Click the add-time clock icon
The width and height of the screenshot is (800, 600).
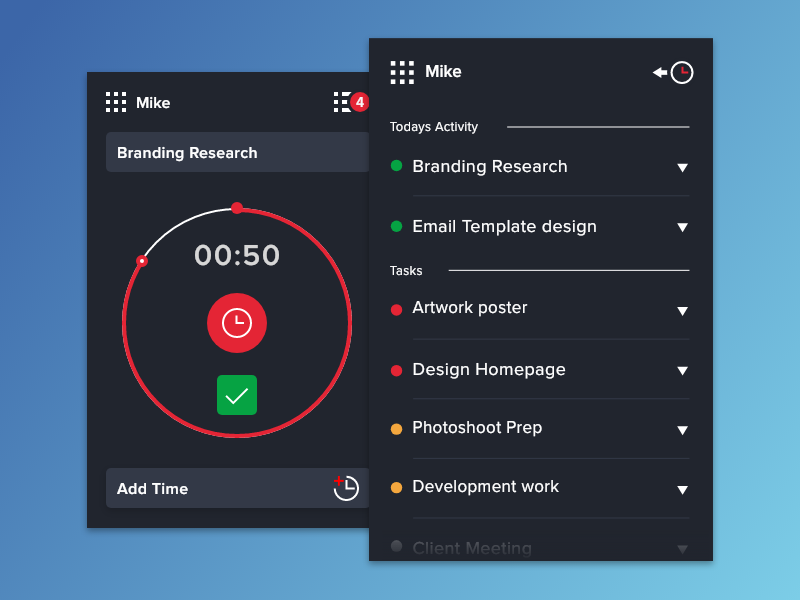click(x=347, y=488)
